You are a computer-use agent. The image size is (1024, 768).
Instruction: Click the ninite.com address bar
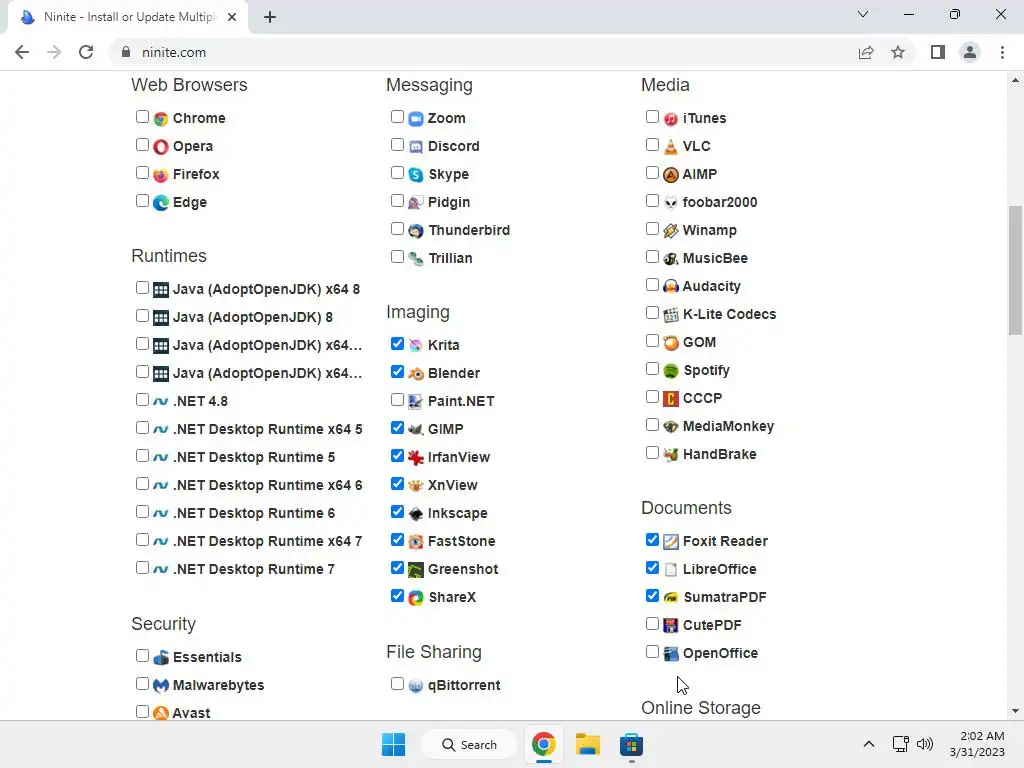click(x=483, y=52)
